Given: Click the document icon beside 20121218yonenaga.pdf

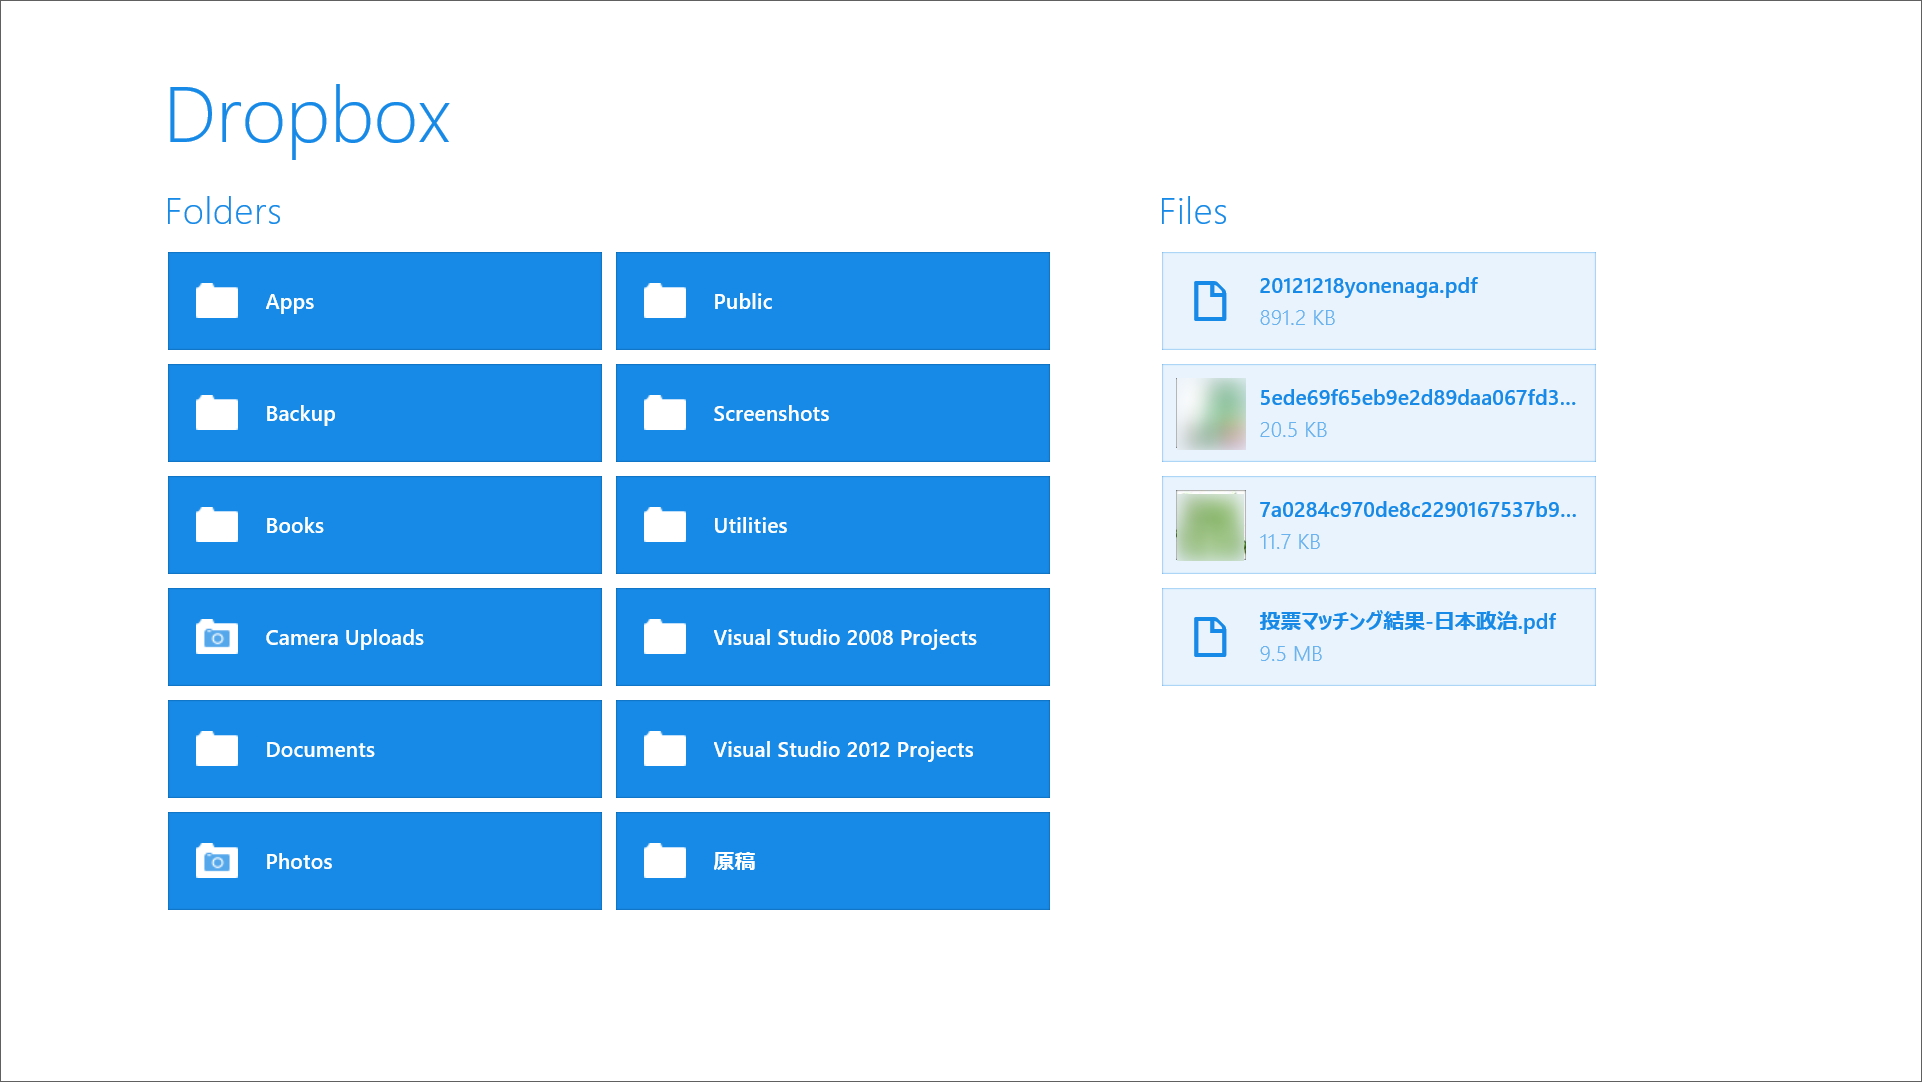Looking at the screenshot, I should pyautogui.click(x=1209, y=300).
